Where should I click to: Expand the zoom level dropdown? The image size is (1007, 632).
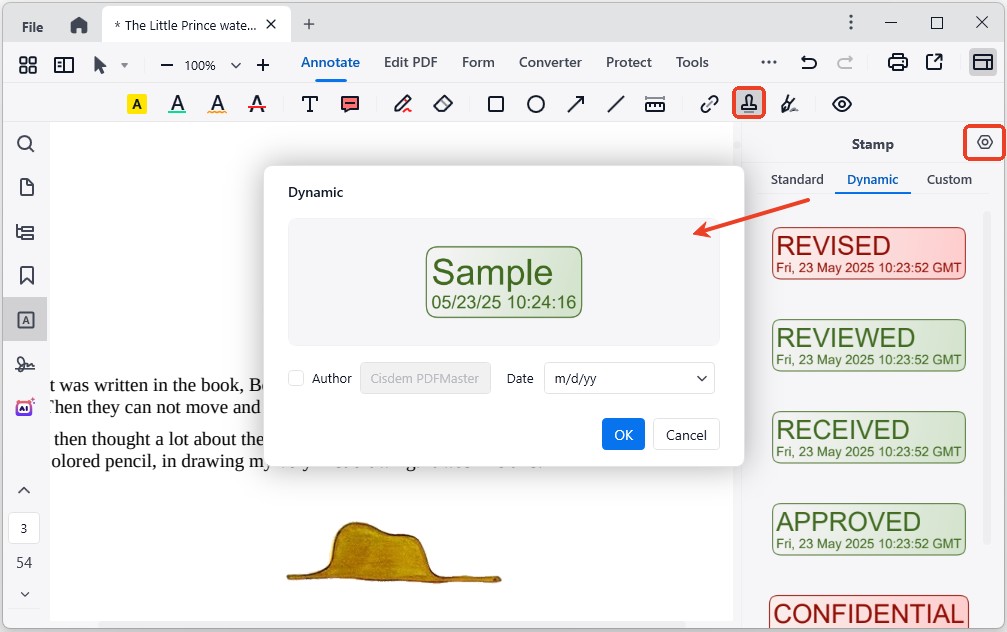point(236,65)
